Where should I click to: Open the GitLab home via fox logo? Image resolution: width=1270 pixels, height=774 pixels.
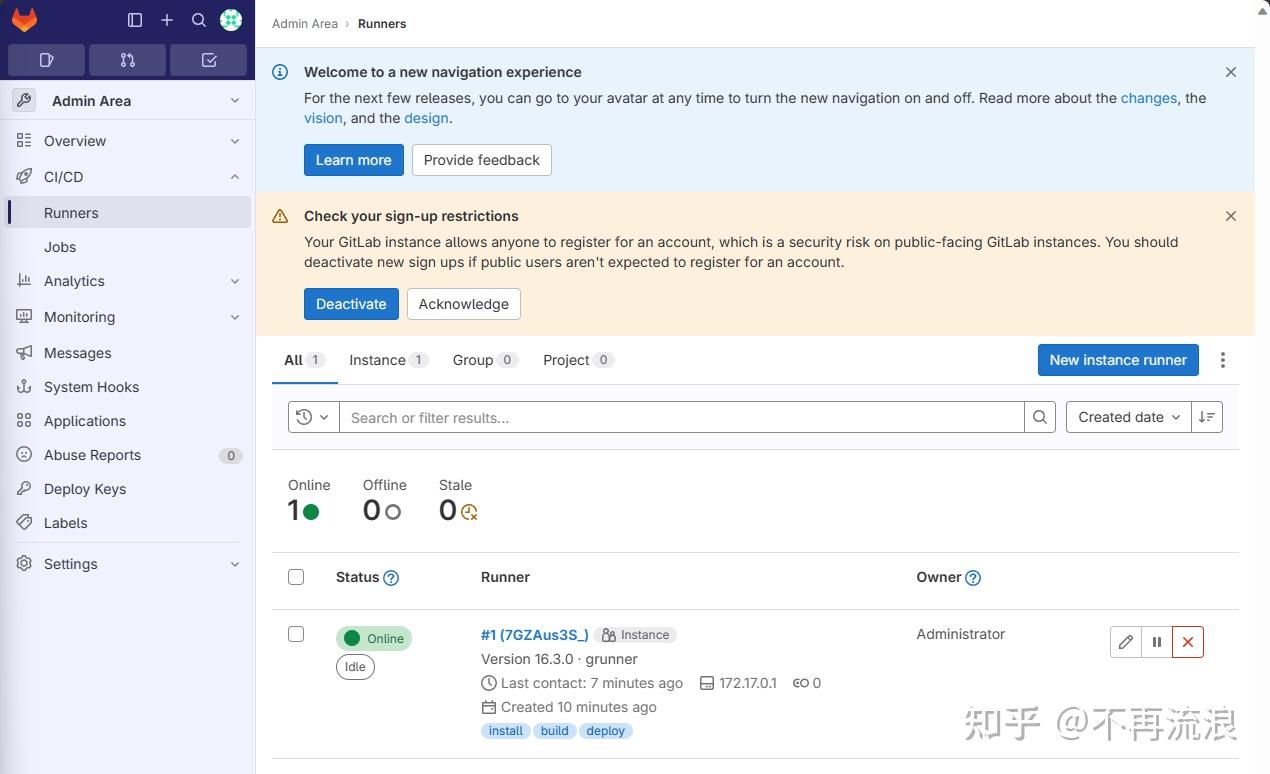pos(24,19)
